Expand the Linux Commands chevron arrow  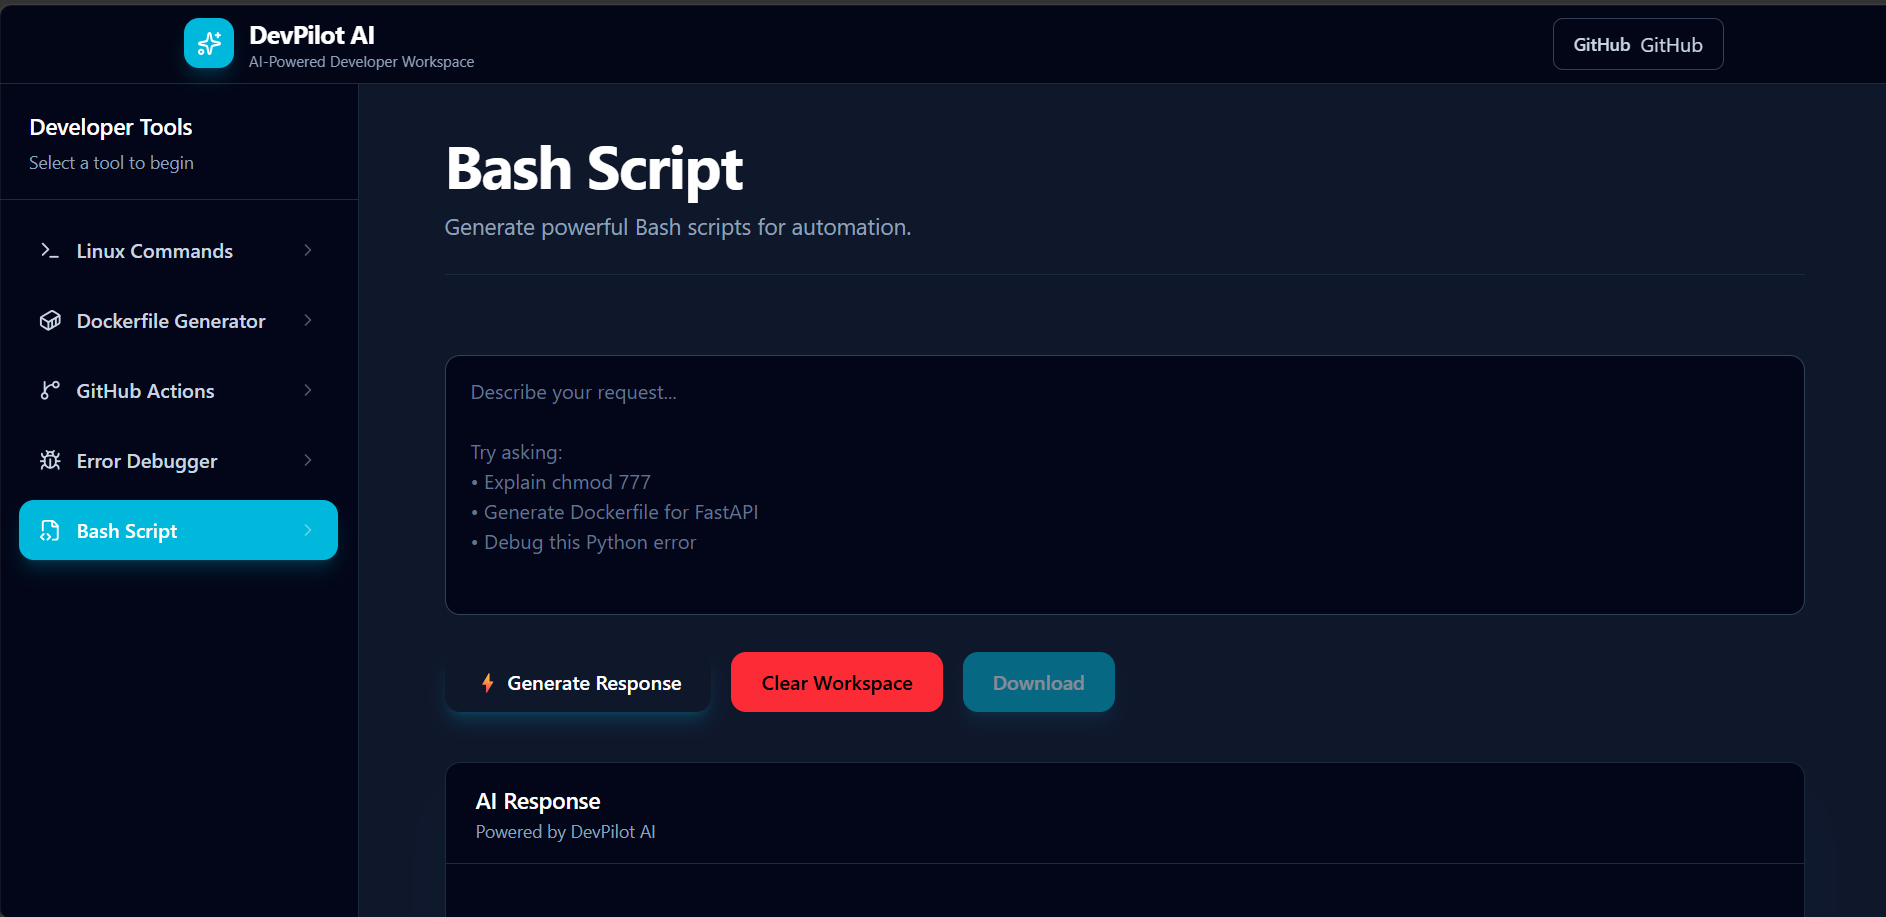[308, 250]
